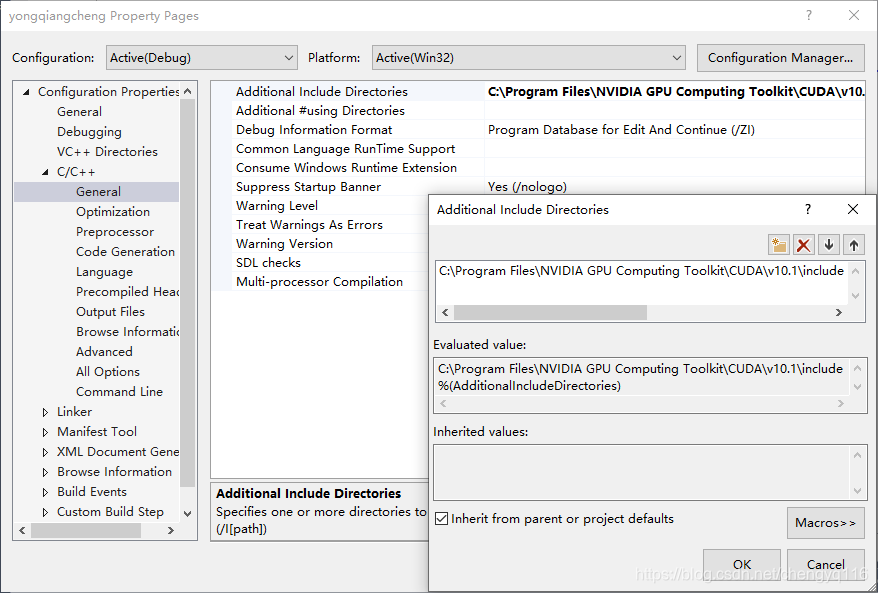Click Additional #using Directories property
The width and height of the screenshot is (878, 593).
pyautogui.click(x=320, y=111)
